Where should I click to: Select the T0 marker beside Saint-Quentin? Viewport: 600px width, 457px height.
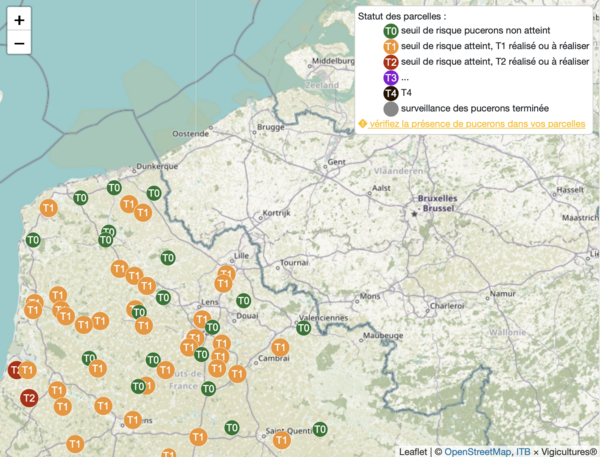319,430
